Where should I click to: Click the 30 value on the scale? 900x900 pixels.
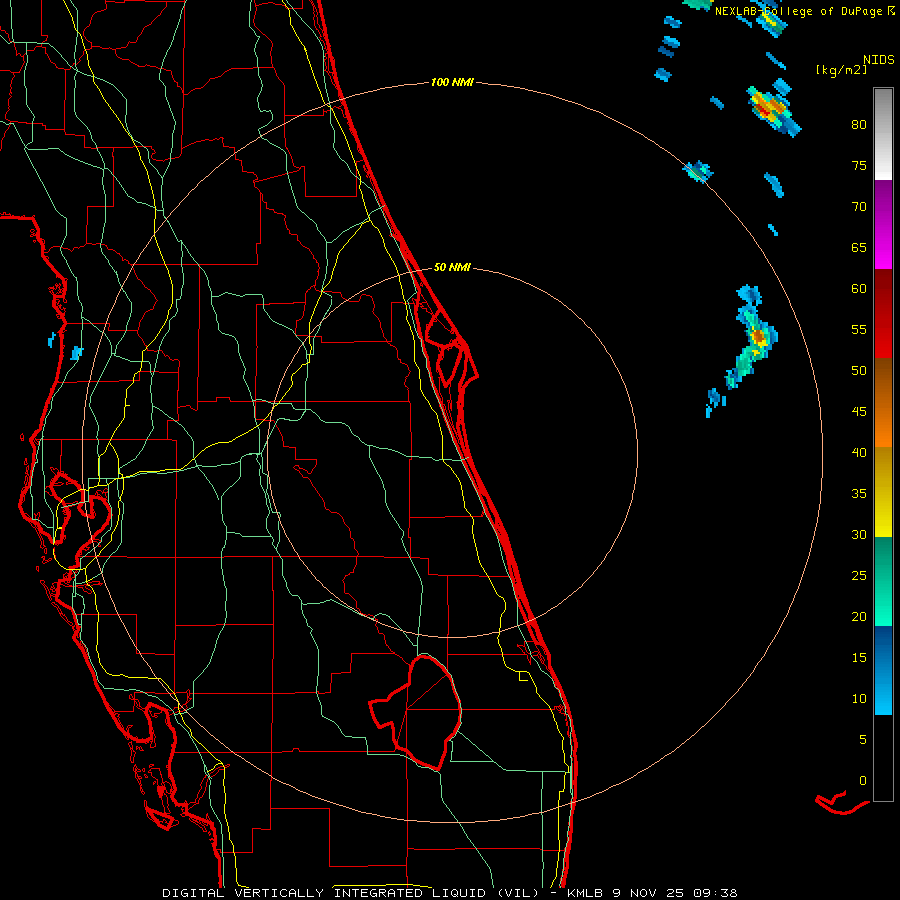[859, 534]
